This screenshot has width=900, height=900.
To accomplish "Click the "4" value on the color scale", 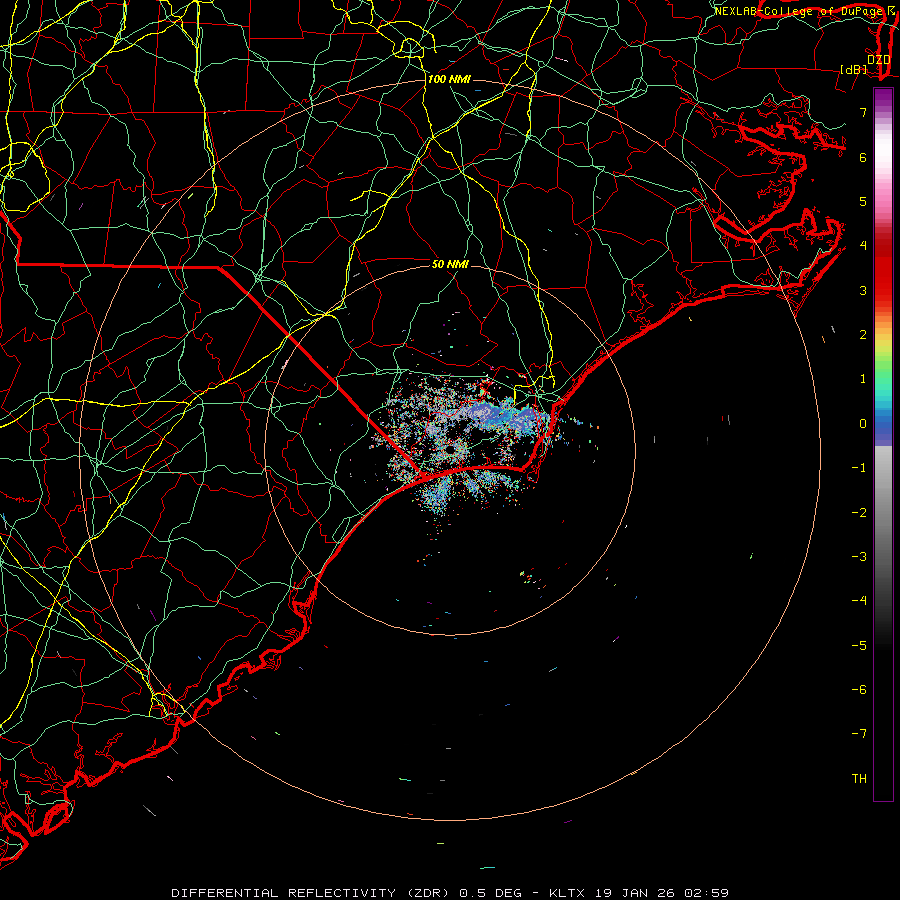I will click(863, 246).
